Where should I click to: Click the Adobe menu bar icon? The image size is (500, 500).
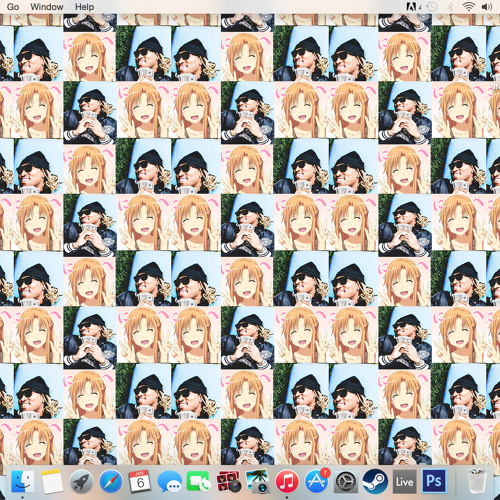coord(412,7)
